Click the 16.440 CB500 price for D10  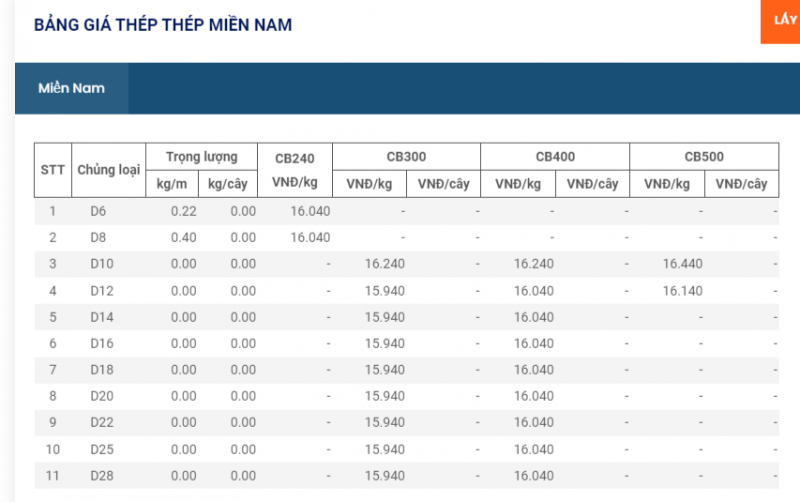point(683,264)
